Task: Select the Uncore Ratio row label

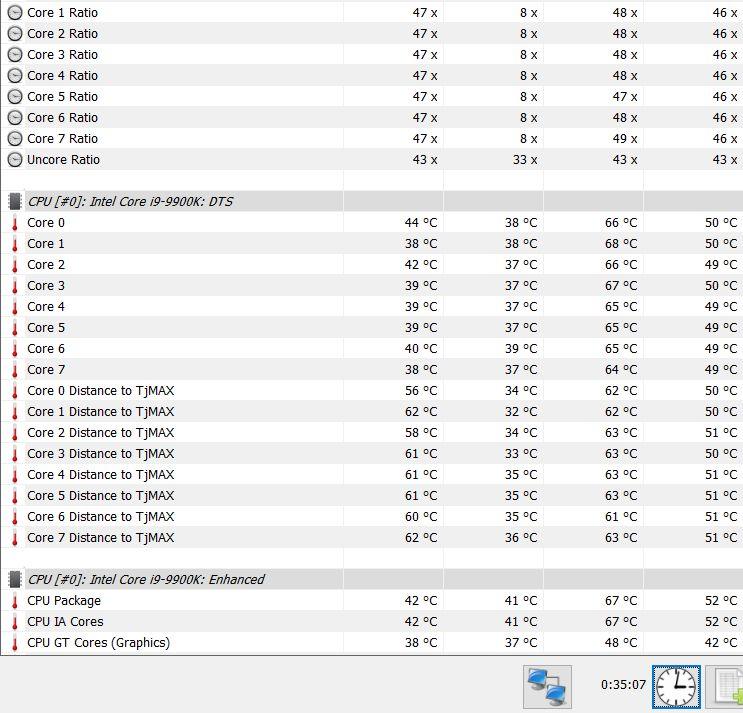Action: coord(63,160)
